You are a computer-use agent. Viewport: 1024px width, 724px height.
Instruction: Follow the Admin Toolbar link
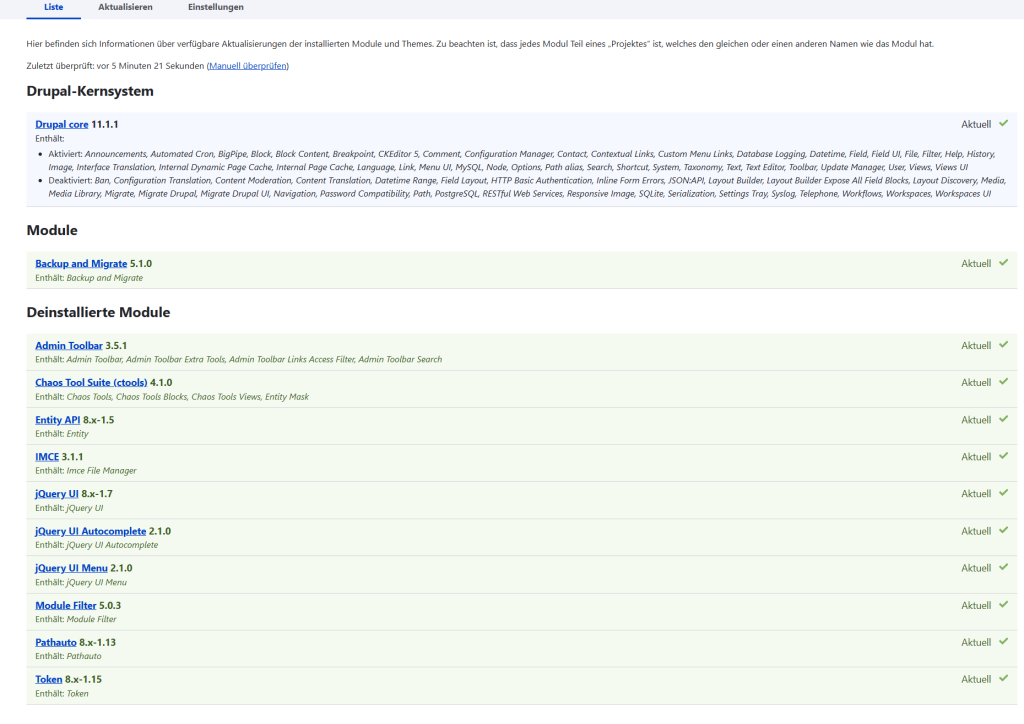click(x=69, y=345)
